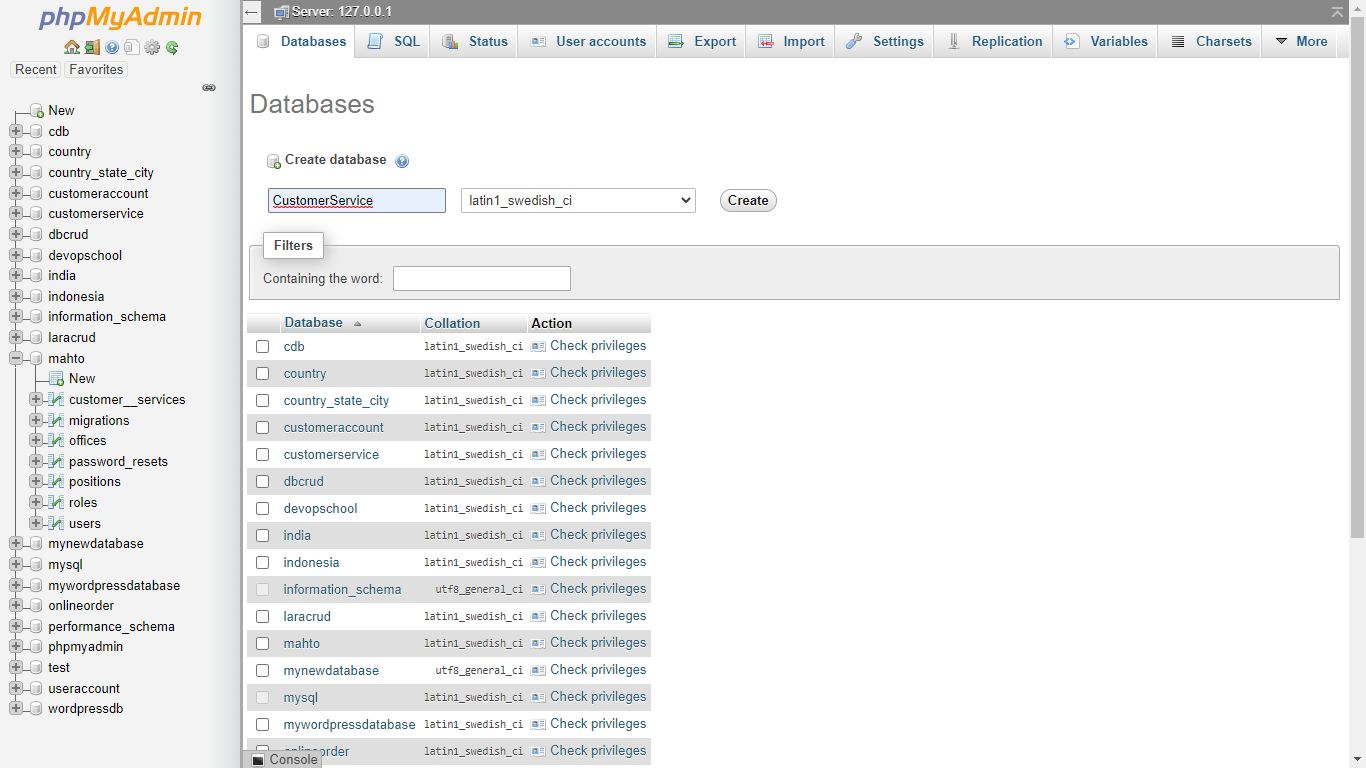The image size is (1366, 768).
Task: Expand the wordpressdb database in sidebar
Action: tap(16, 709)
